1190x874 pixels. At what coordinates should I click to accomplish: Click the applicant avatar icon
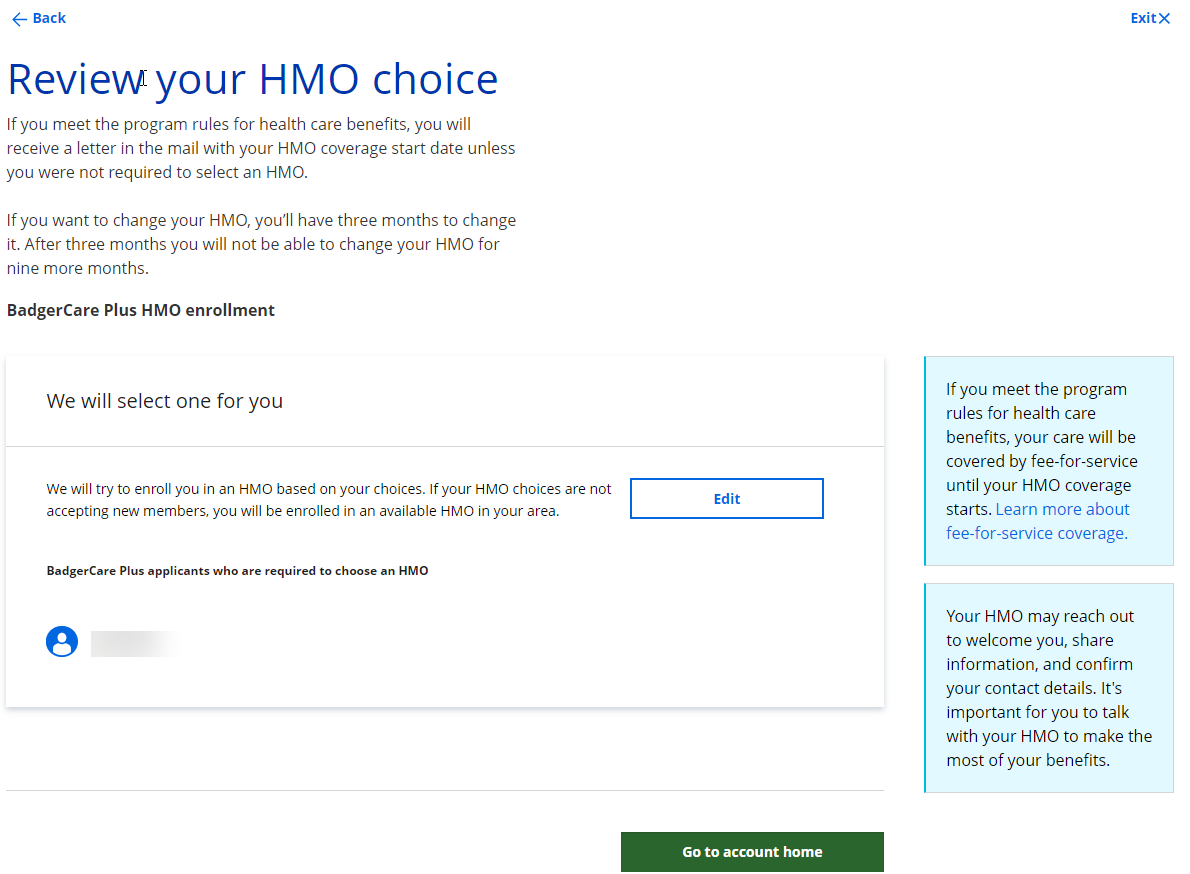click(62, 642)
